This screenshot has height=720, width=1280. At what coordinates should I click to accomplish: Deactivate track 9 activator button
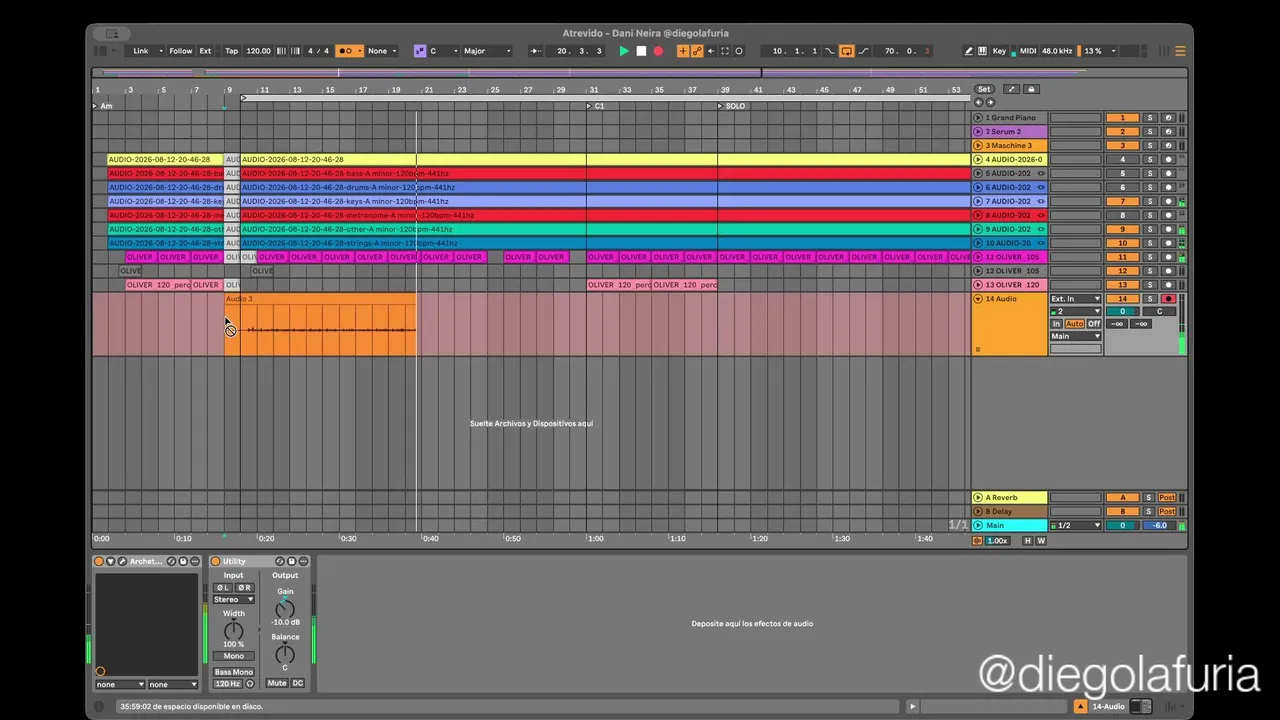(x=1123, y=229)
